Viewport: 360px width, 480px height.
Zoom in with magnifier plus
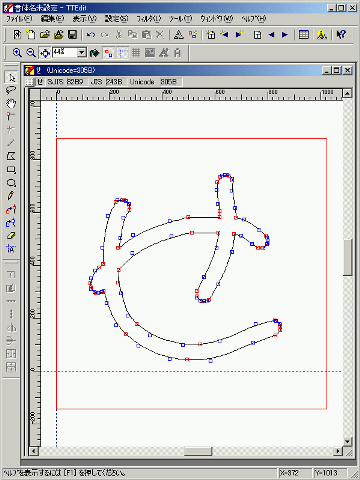[x=17, y=53]
